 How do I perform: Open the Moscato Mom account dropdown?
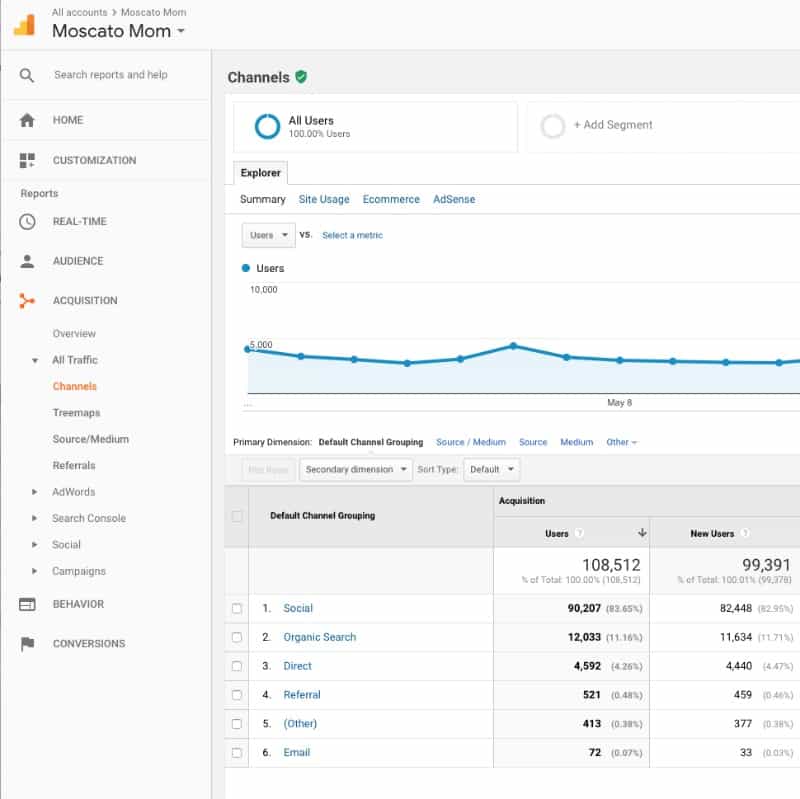[x=118, y=31]
